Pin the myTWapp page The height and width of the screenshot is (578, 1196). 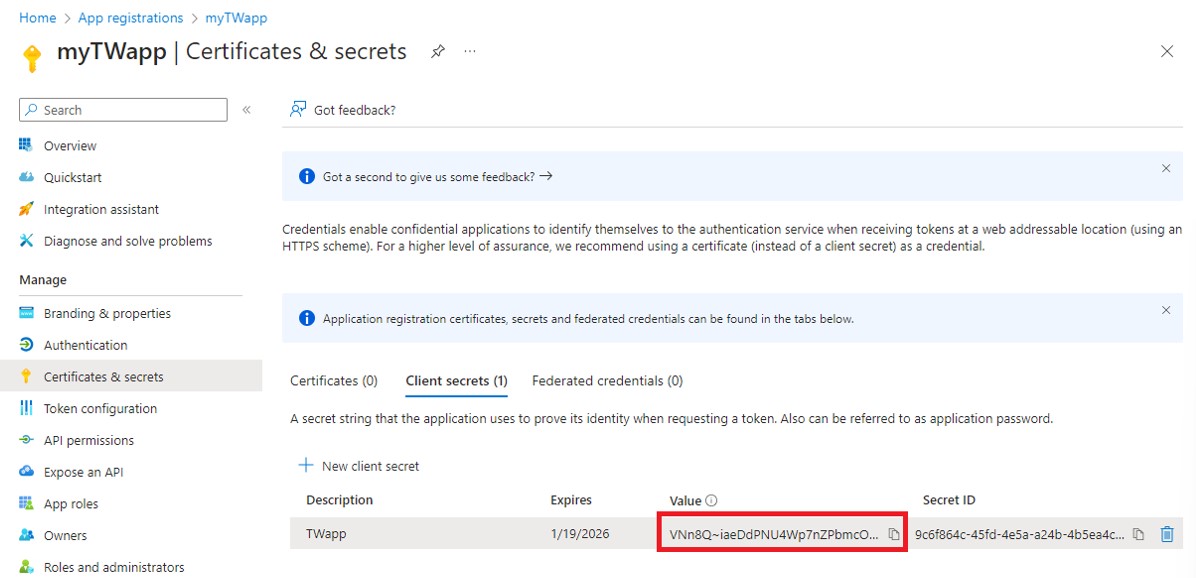pyautogui.click(x=437, y=52)
